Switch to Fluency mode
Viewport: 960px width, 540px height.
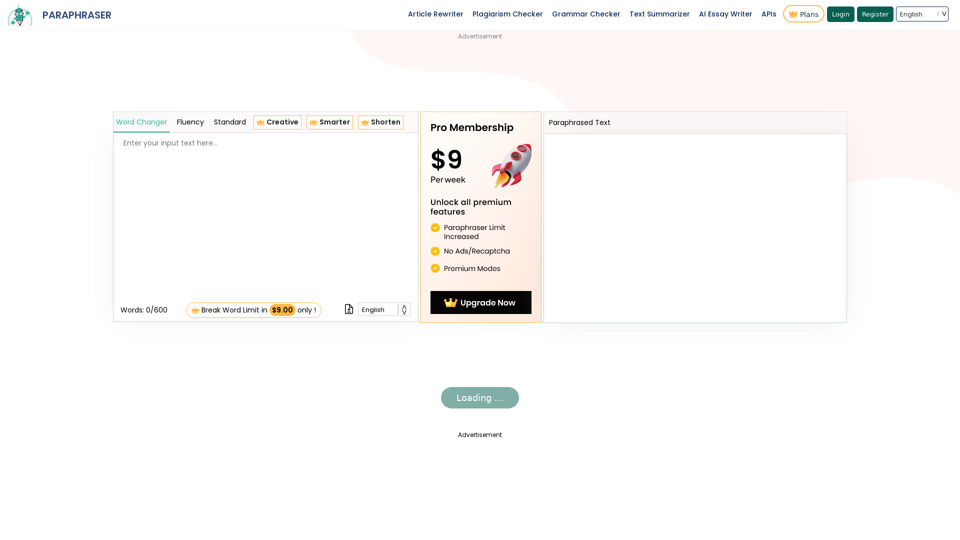(x=190, y=122)
